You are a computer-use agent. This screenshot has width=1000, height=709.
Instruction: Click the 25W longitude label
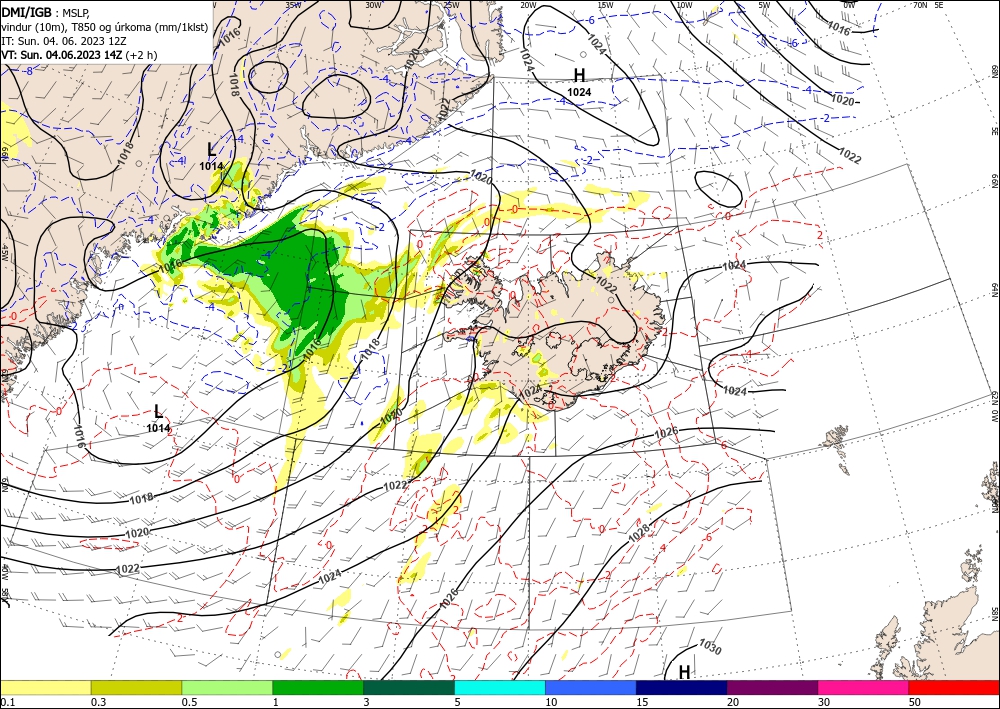click(451, 4)
